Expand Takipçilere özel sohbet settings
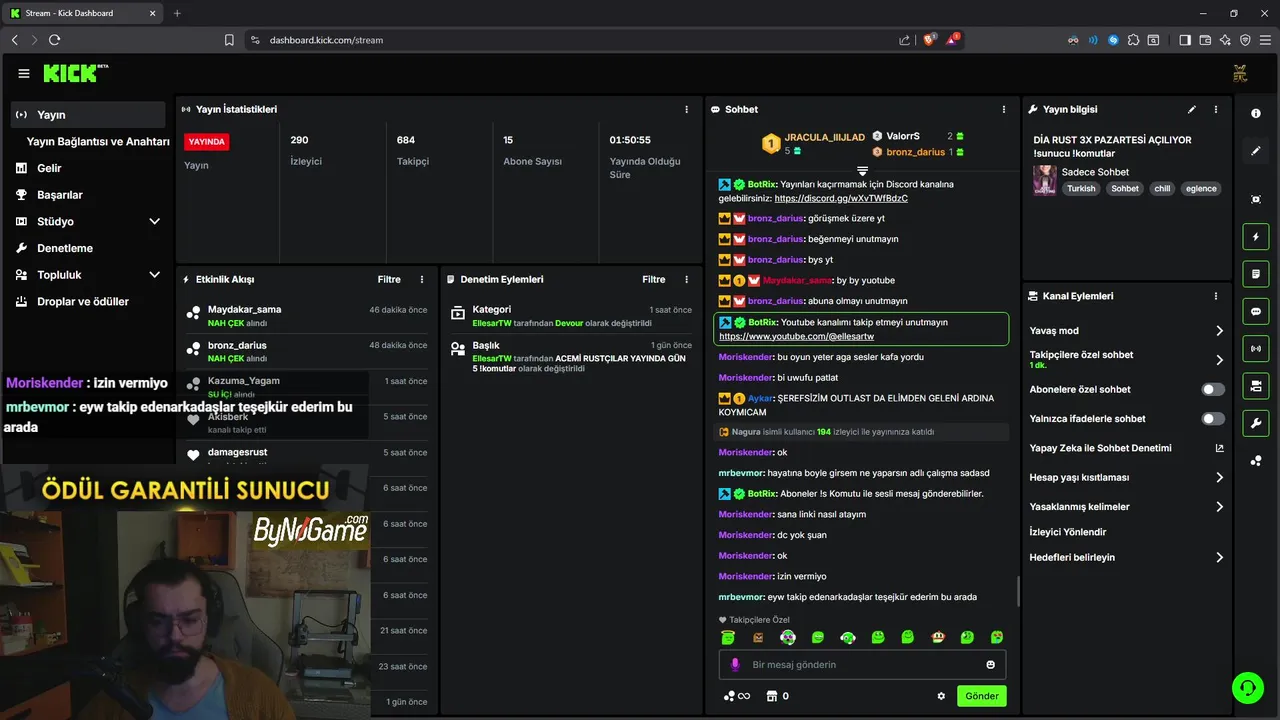The width and height of the screenshot is (1280, 720). [1126, 359]
